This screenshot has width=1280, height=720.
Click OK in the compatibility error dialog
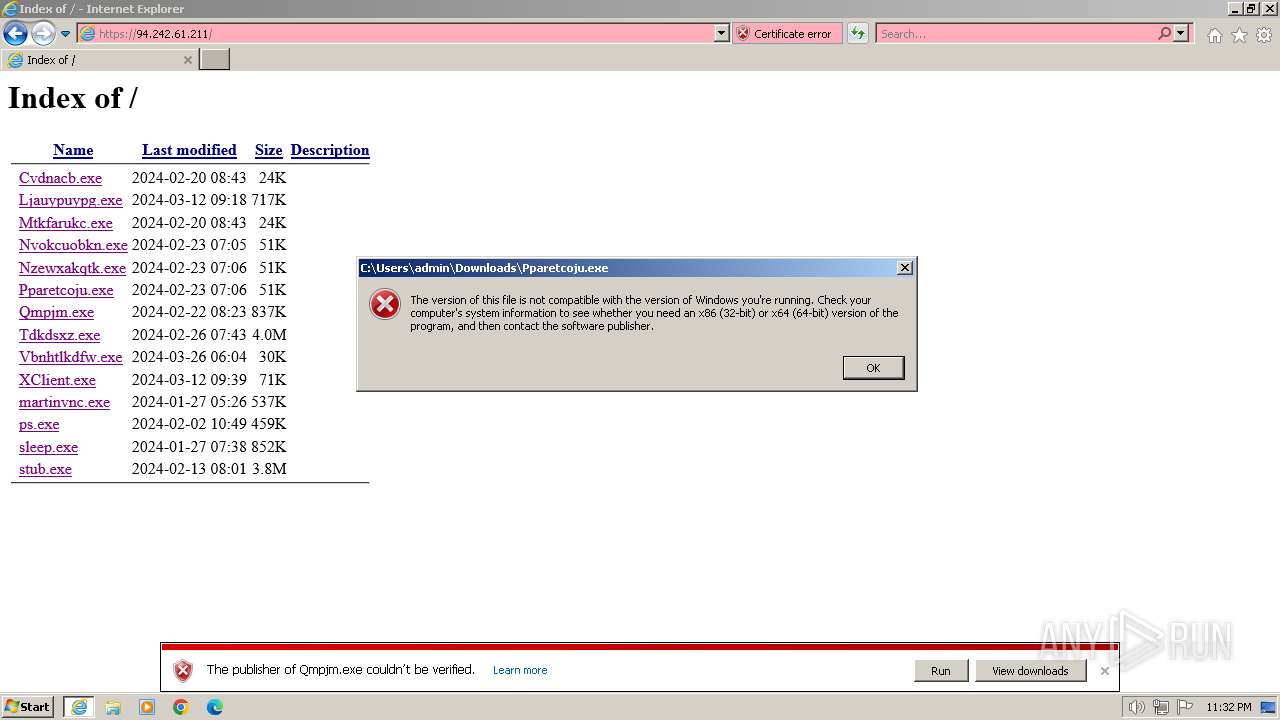[x=873, y=368]
